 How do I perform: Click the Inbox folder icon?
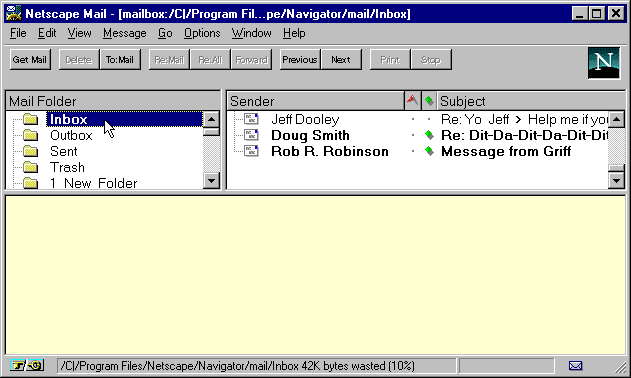[30, 119]
